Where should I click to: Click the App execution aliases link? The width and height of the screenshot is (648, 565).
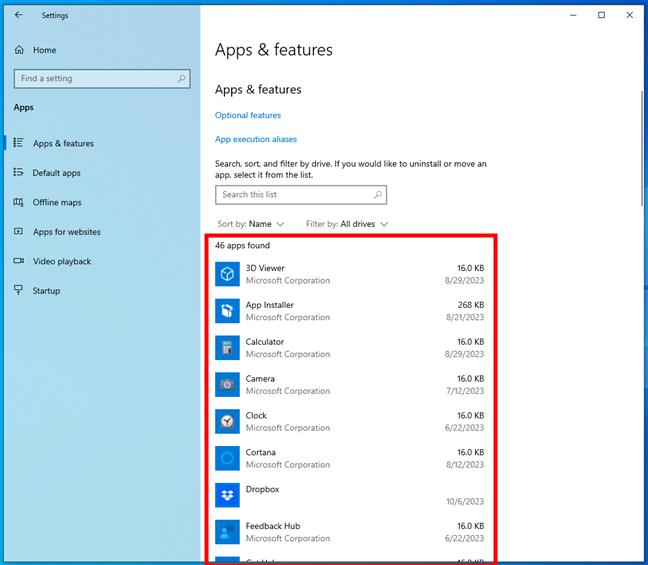click(x=256, y=139)
